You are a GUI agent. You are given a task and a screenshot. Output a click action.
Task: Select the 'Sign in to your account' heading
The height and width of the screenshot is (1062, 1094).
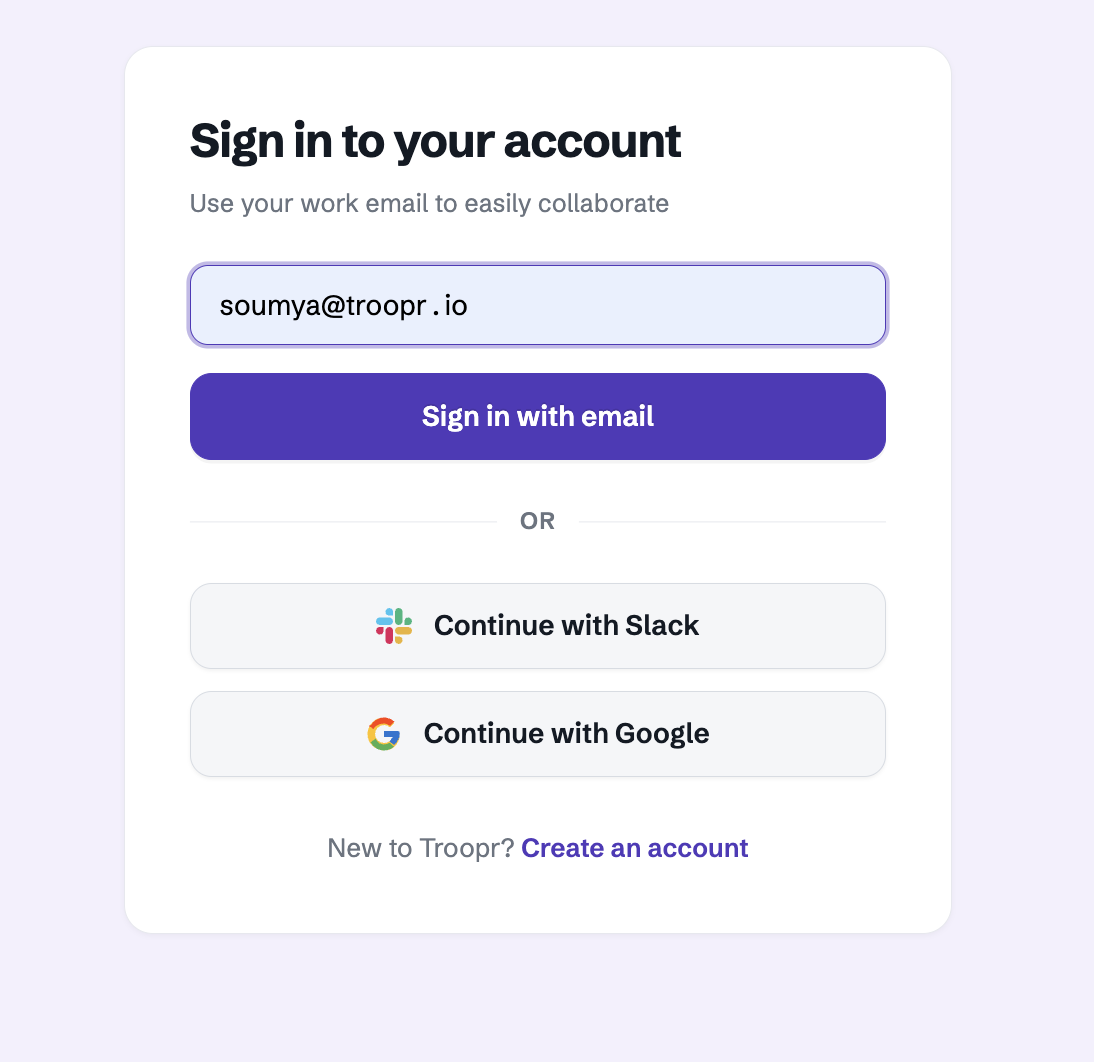(x=435, y=142)
